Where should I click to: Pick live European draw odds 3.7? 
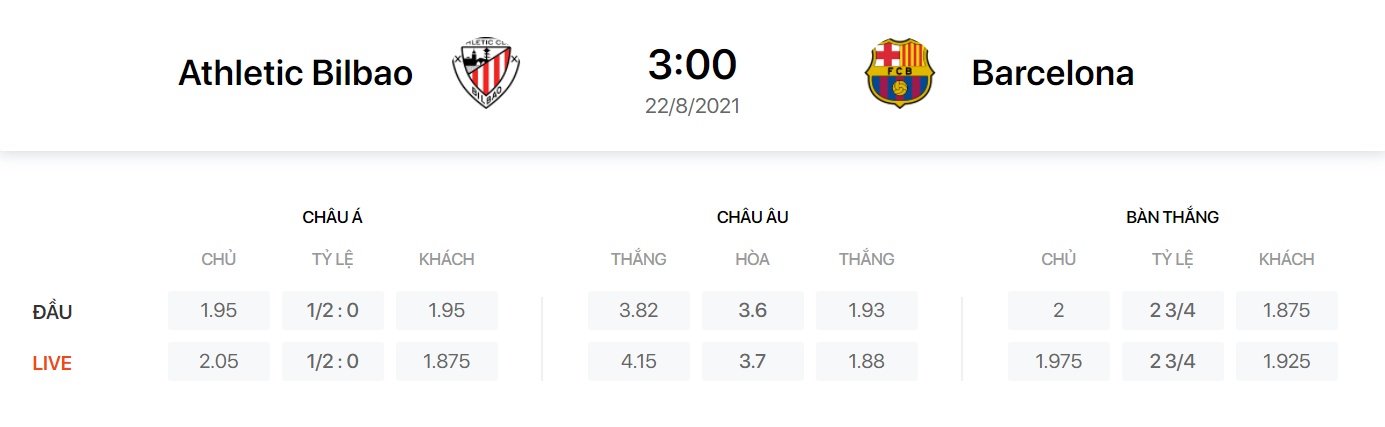tap(752, 361)
